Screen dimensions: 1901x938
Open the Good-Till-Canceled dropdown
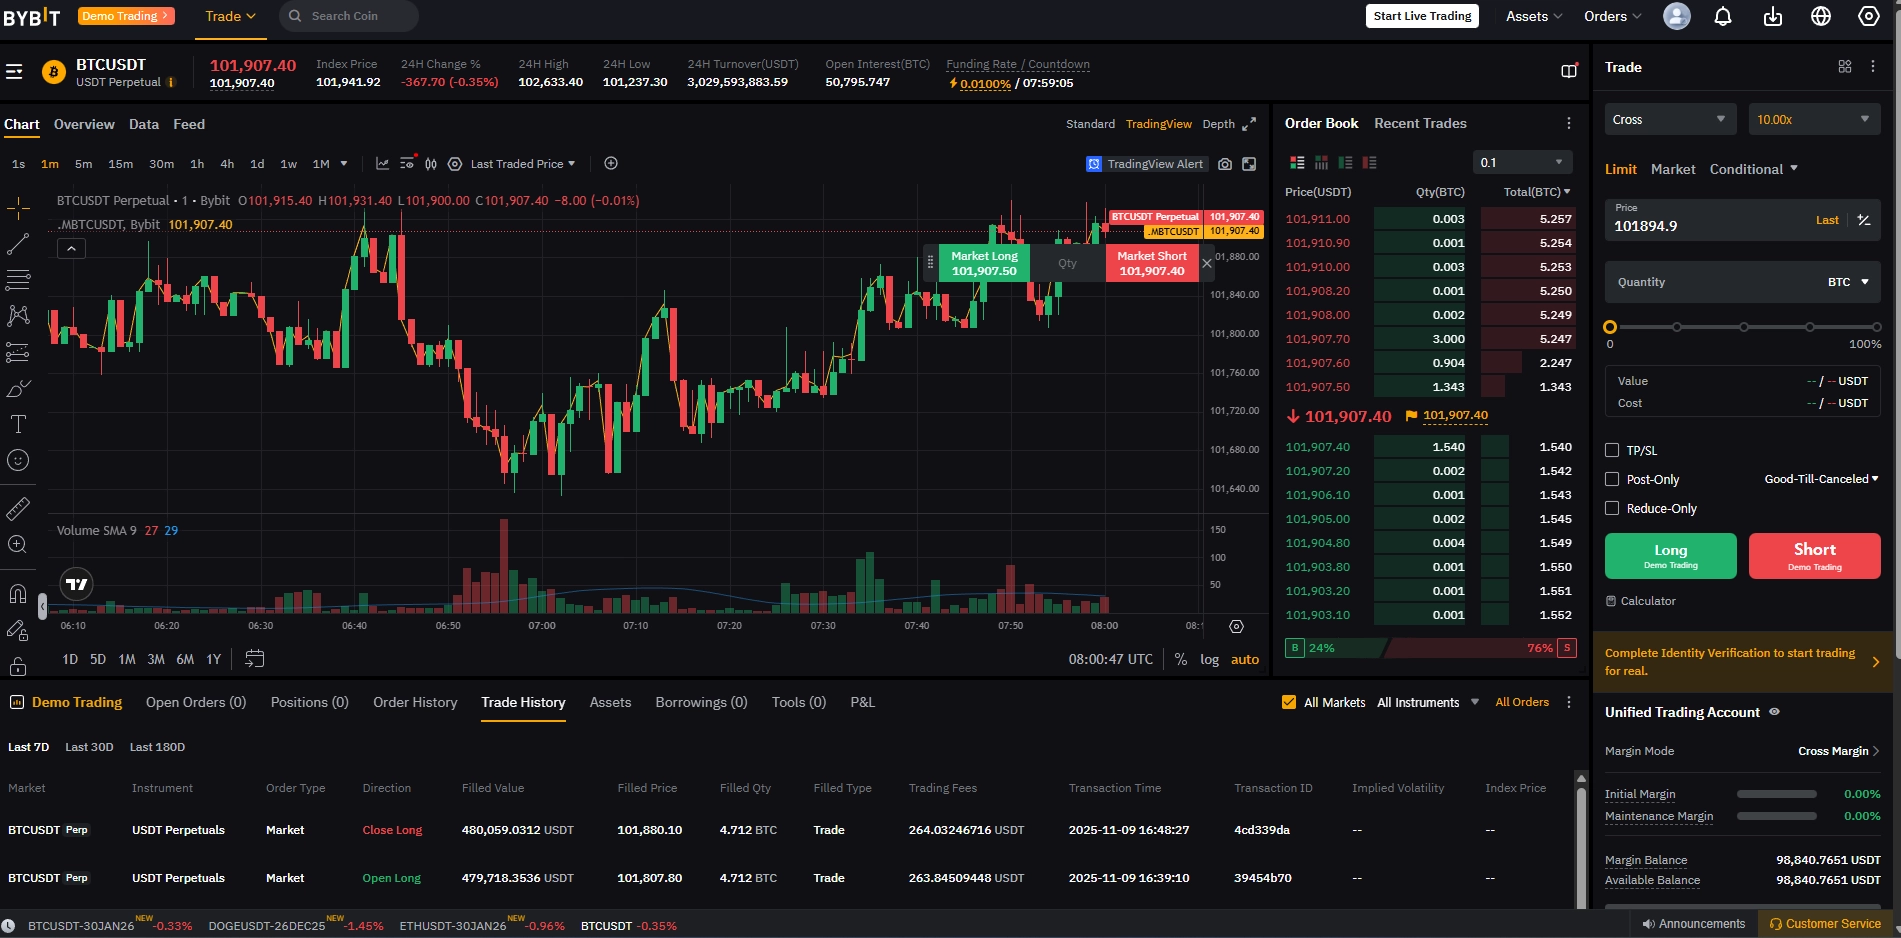coord(1821,479)
